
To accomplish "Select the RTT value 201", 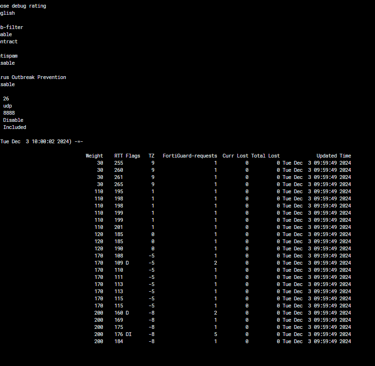I will (119, 227).
